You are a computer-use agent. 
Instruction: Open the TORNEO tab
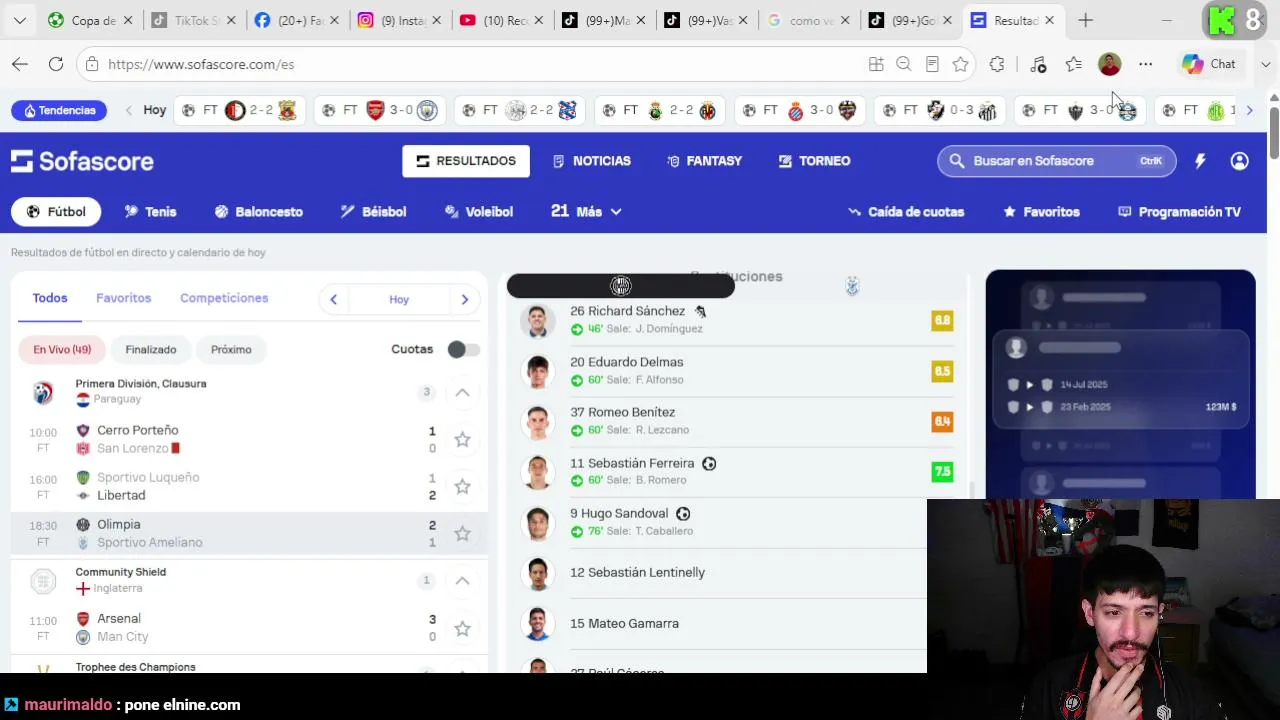coord(814,161)
